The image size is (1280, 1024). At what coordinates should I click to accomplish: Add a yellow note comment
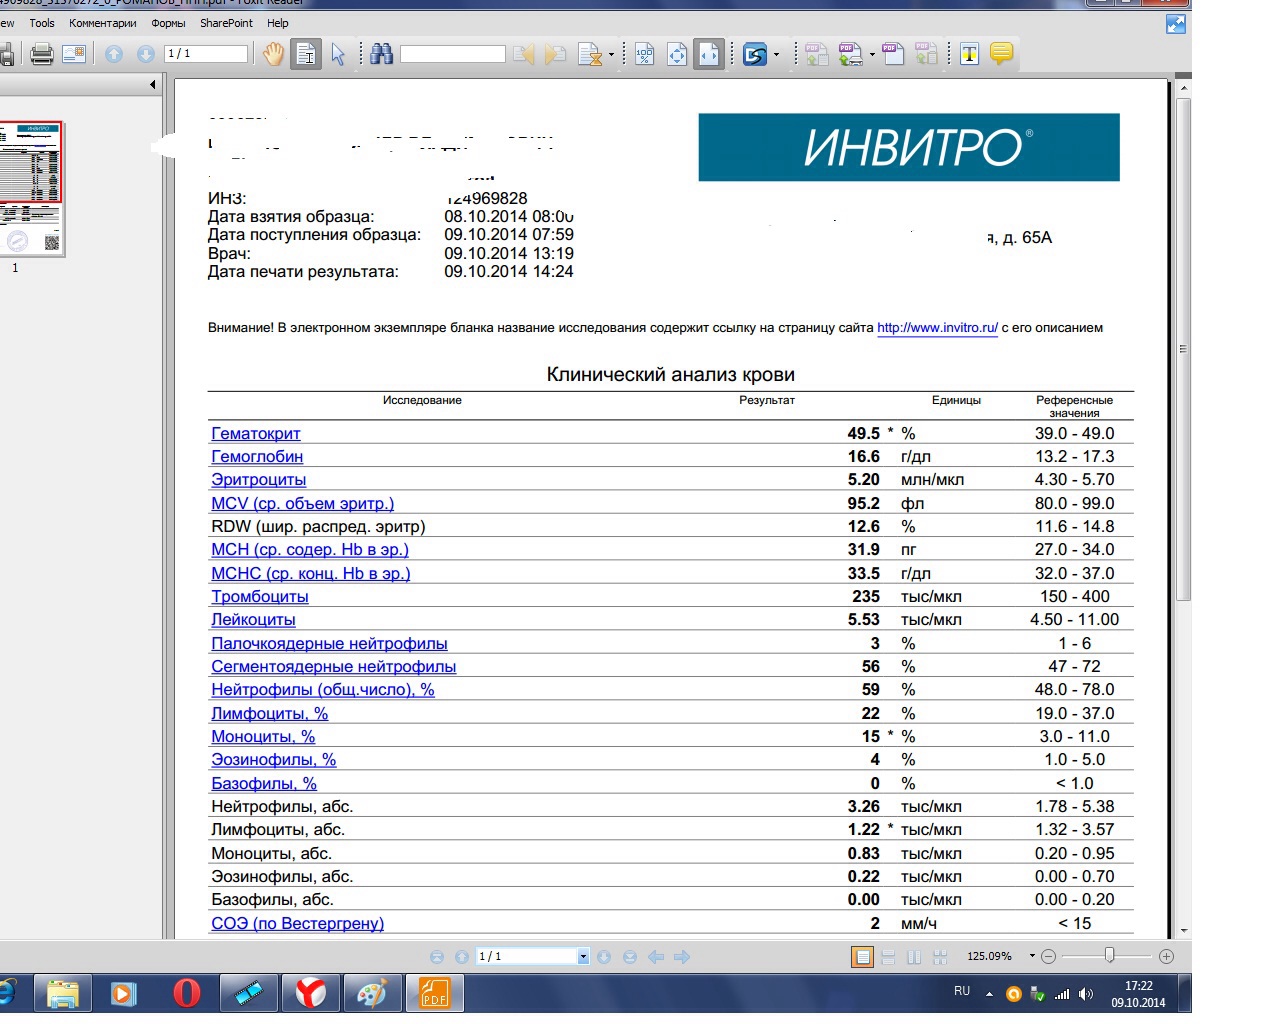click(x=1001, y=54)
